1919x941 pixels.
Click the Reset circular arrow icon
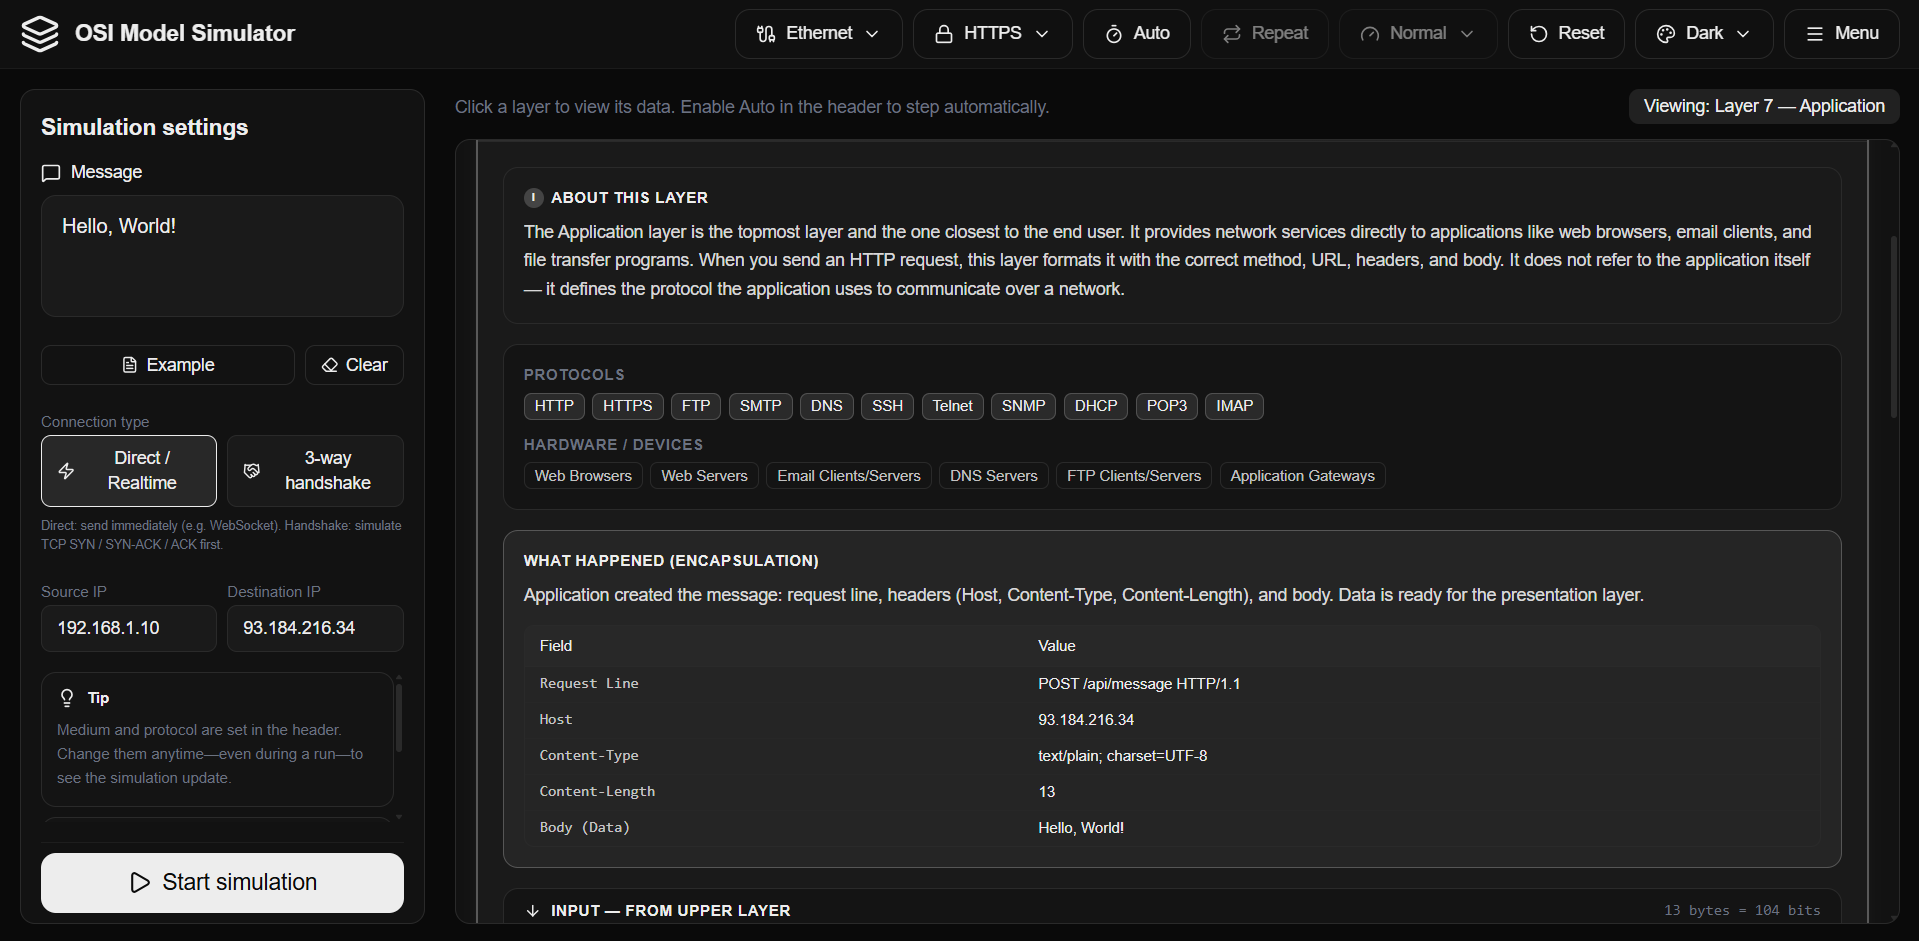pos(1539,34)
